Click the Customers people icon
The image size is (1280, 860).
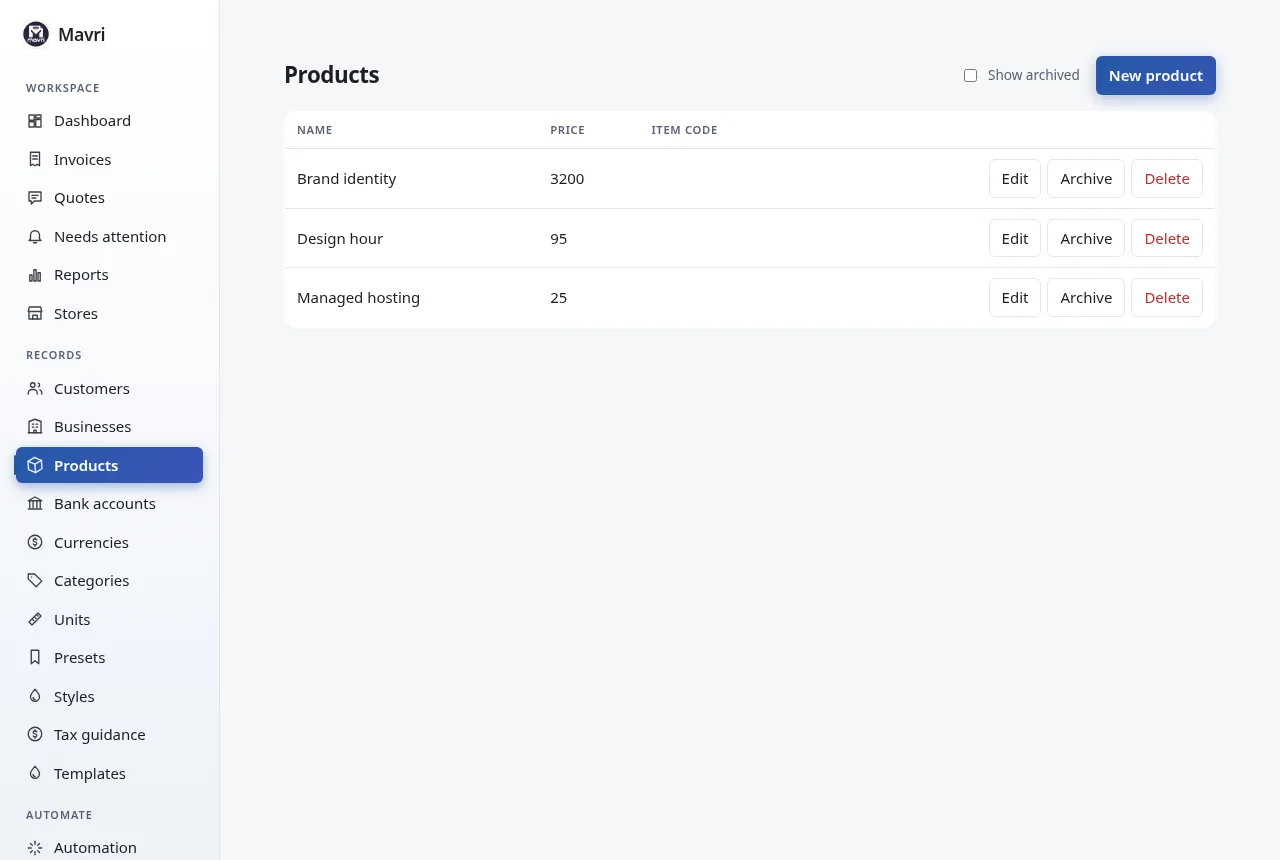(35, 389)
